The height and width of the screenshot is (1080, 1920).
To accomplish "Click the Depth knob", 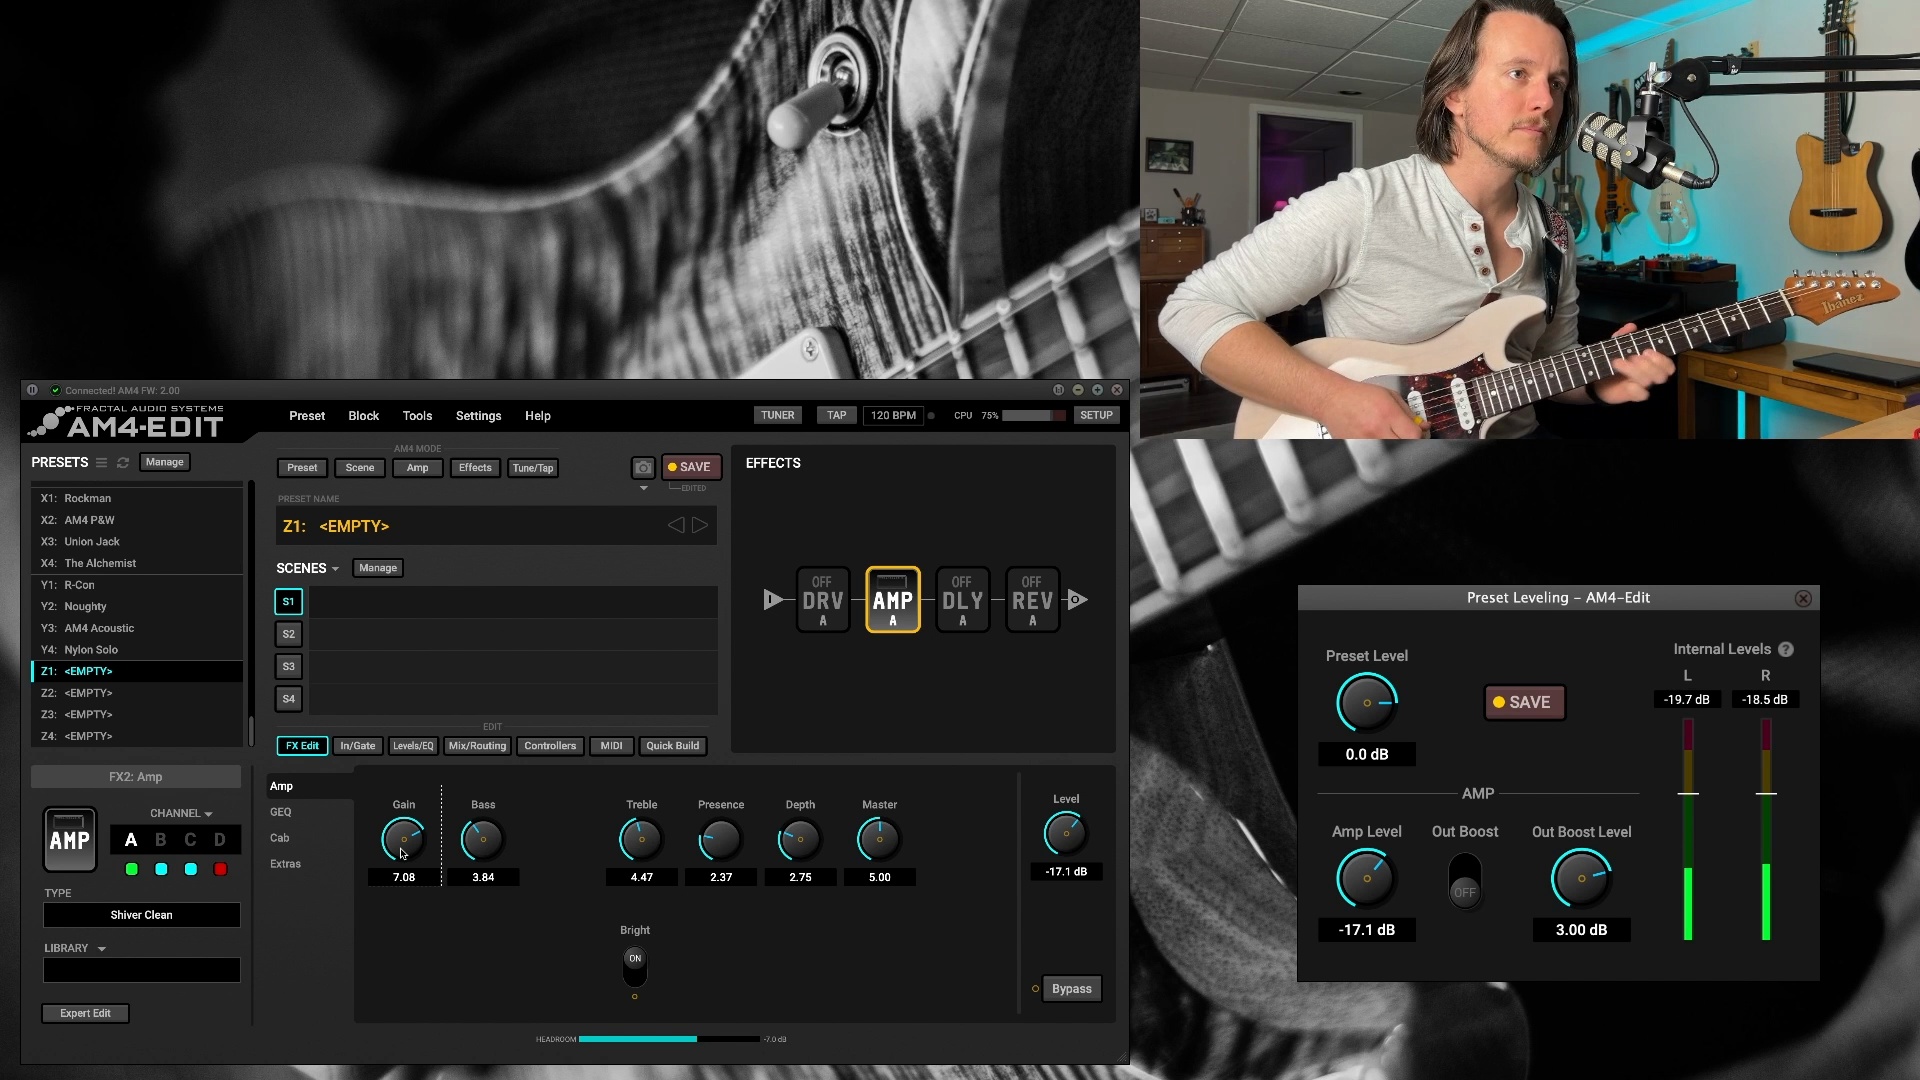I will click(x=800, y=839).
